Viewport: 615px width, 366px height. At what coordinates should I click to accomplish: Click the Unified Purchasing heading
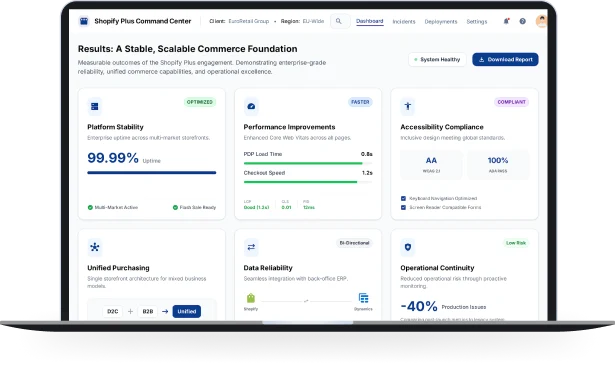click(118, 268)
